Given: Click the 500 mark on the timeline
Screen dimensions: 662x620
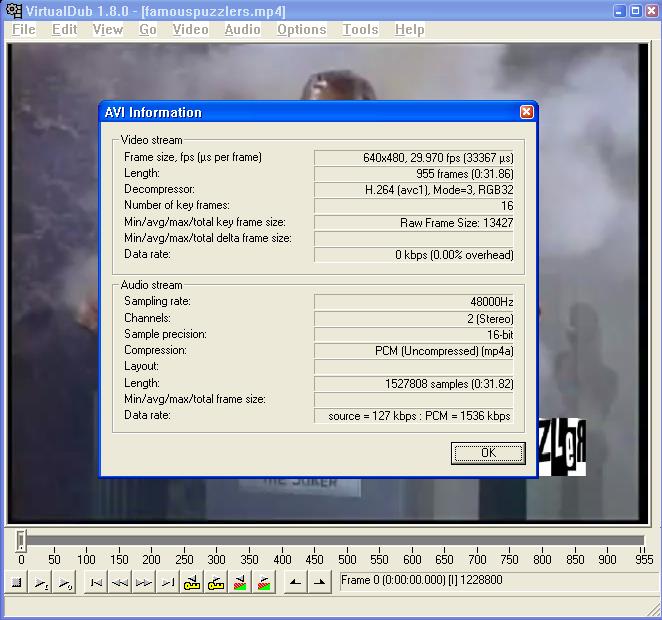Looking at the screenshot, I should tap(347, 559).
